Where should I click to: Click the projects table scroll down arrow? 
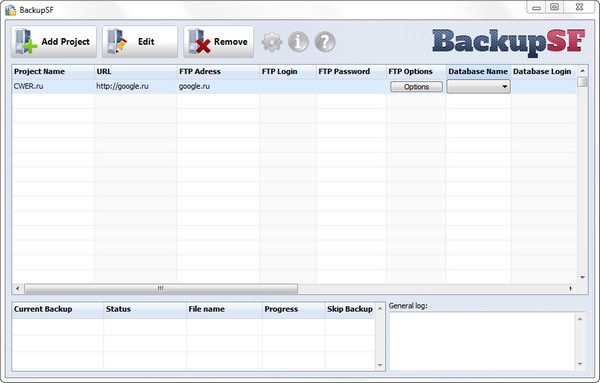coord(582,277)
